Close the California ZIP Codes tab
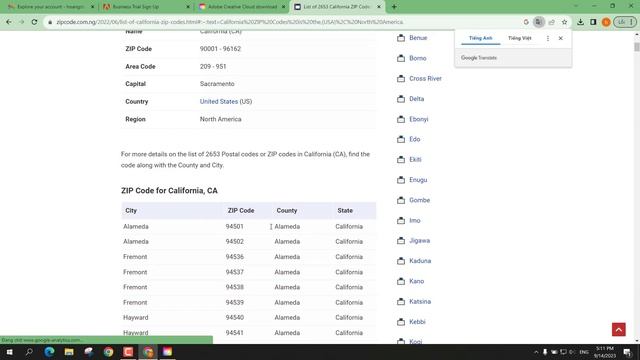Screen dimensions: 640x360 [x=379, y=7]
